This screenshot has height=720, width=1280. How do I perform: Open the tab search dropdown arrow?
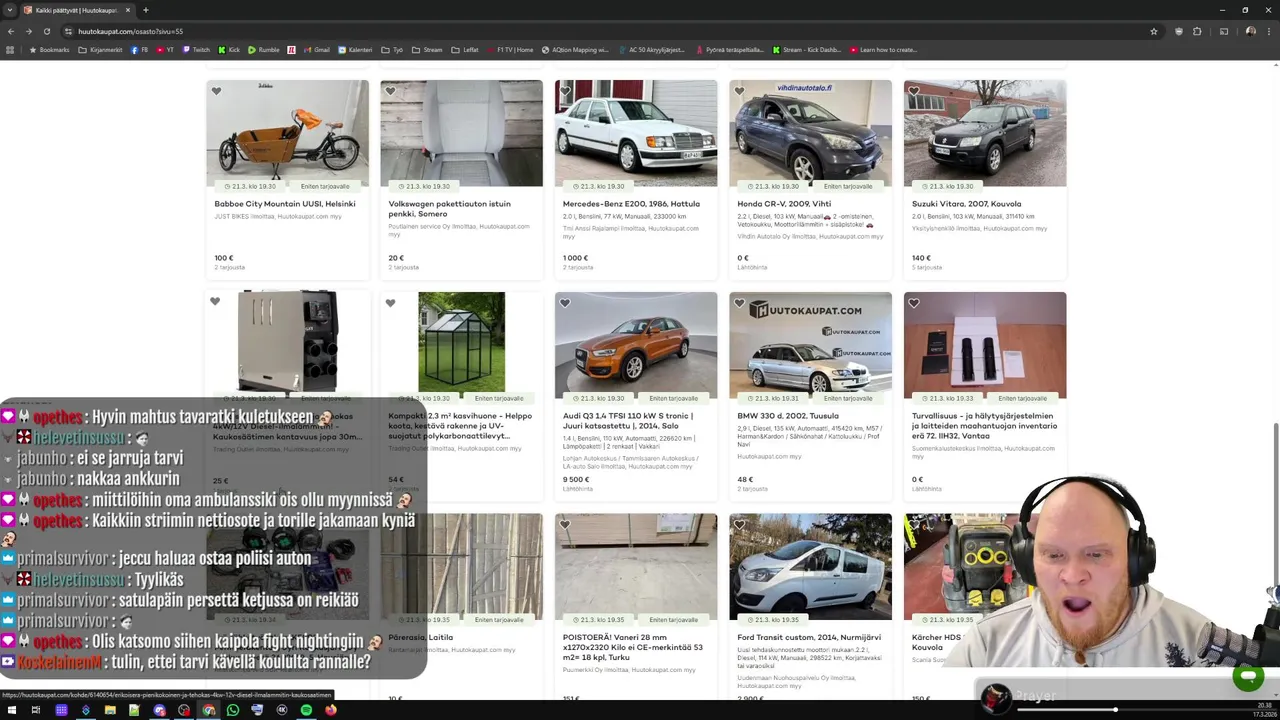(10, 10)
